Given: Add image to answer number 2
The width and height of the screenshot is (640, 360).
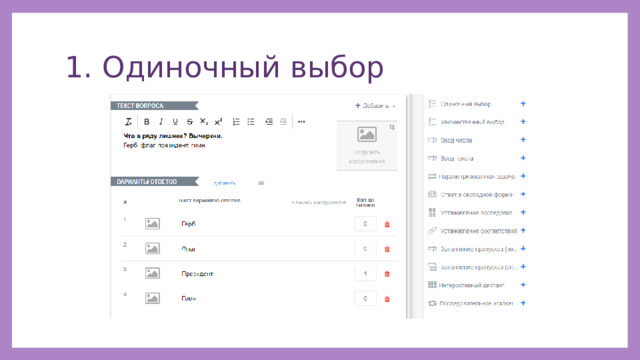Looking at the screenshot, I should pos(152,249).
